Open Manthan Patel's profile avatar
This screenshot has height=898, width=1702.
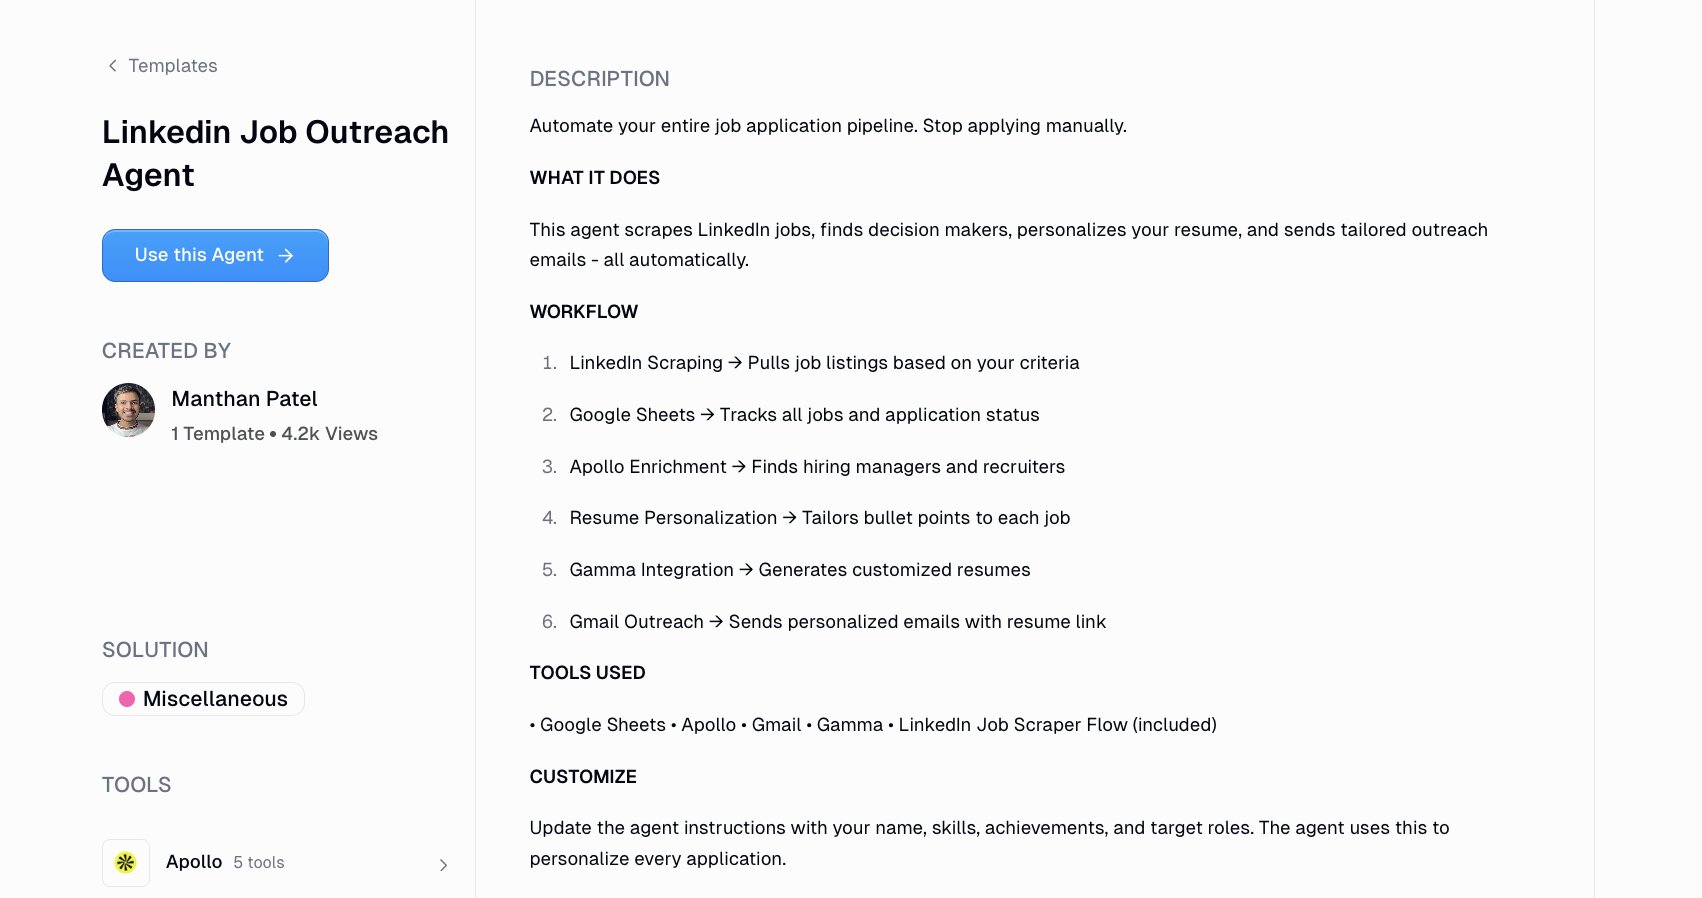pos(128,410)
